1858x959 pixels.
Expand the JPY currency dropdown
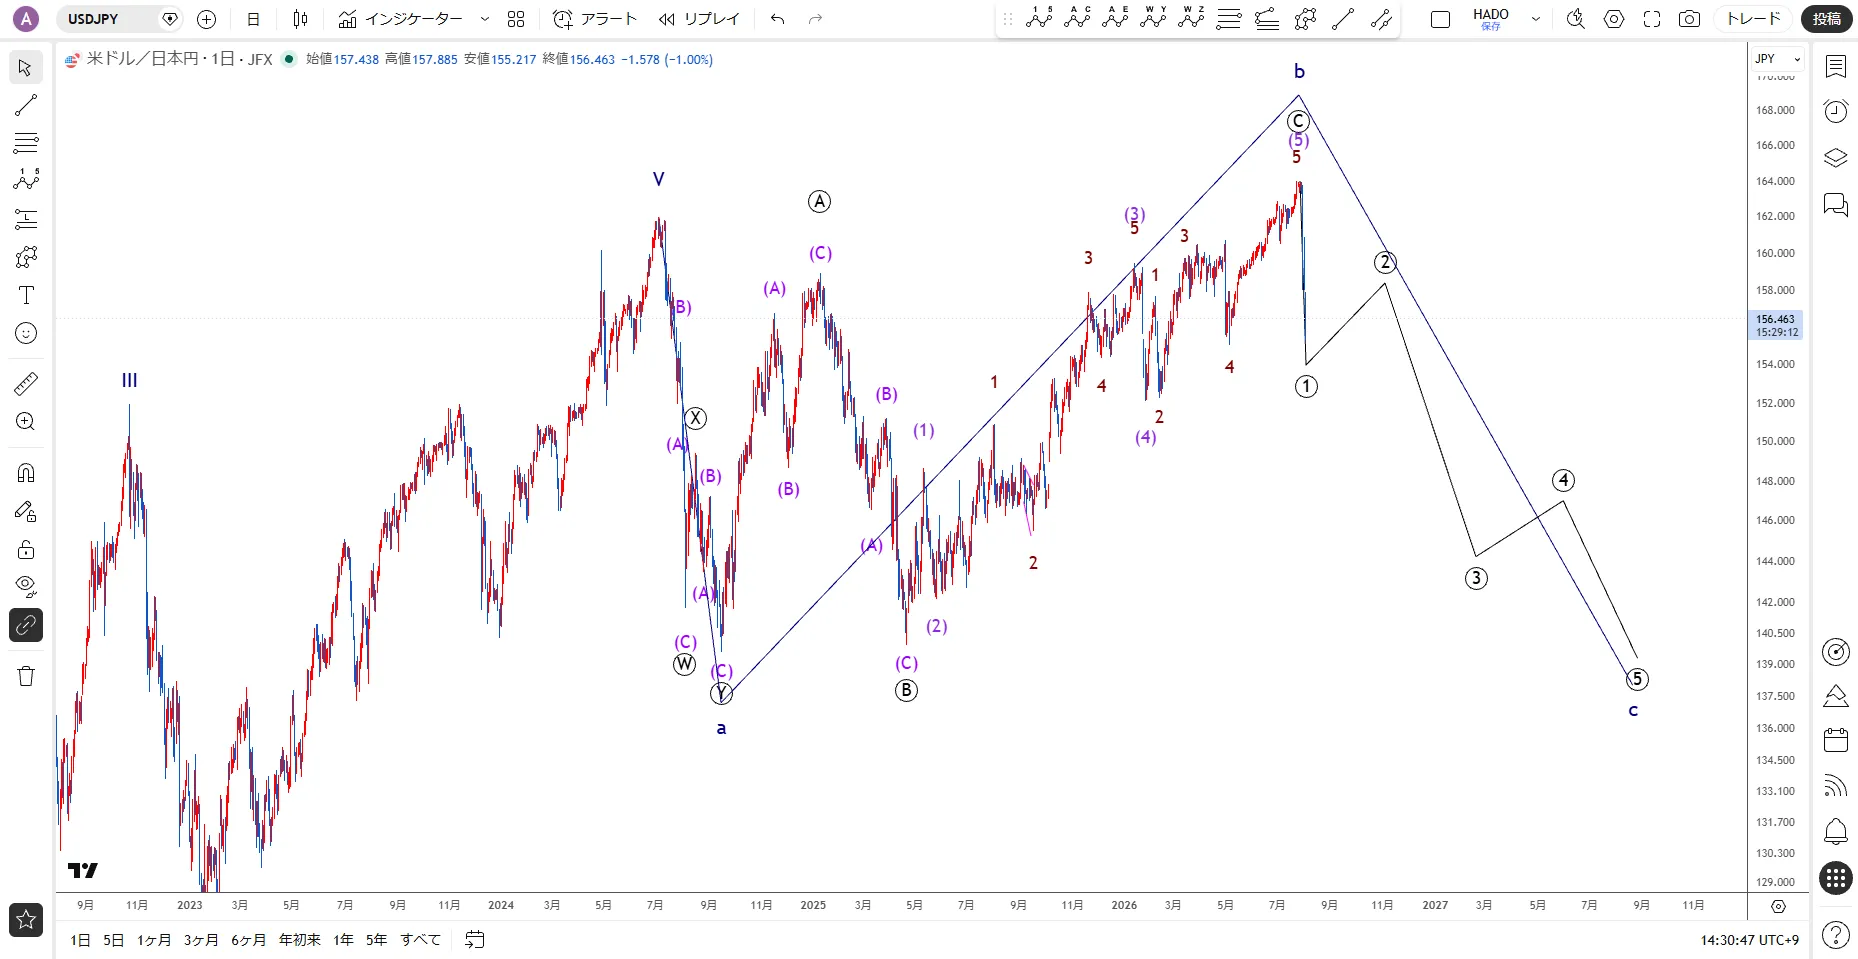(x=1777, y=59)
